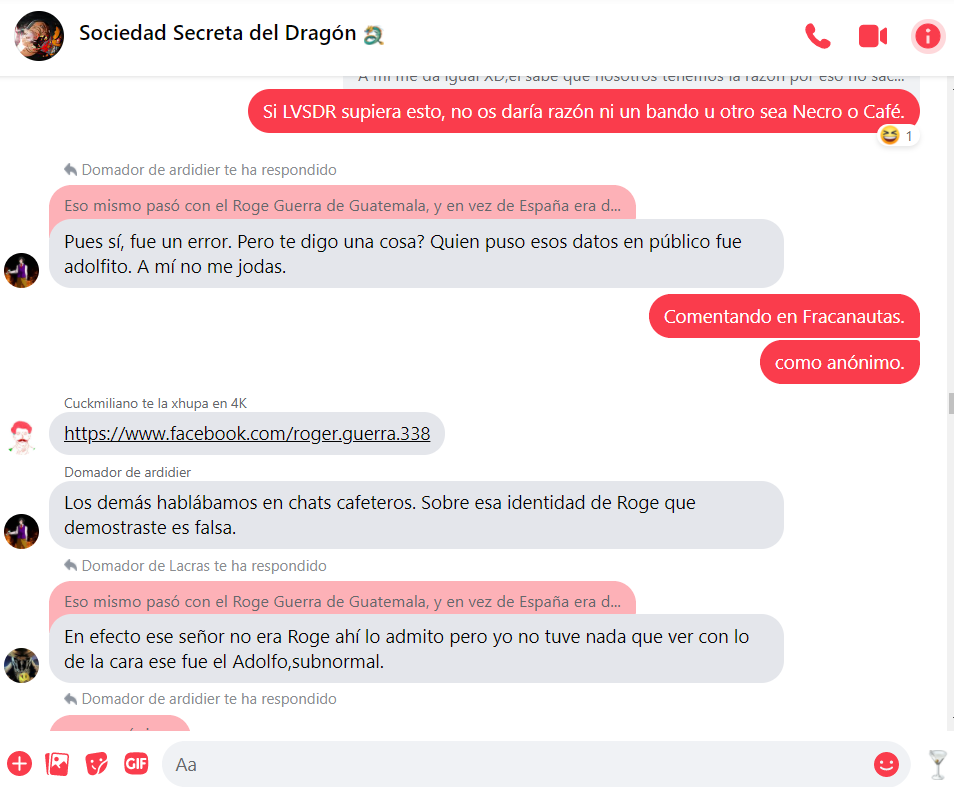Open the roger.guerra.338 Facebook link

[x=247, y=433]
